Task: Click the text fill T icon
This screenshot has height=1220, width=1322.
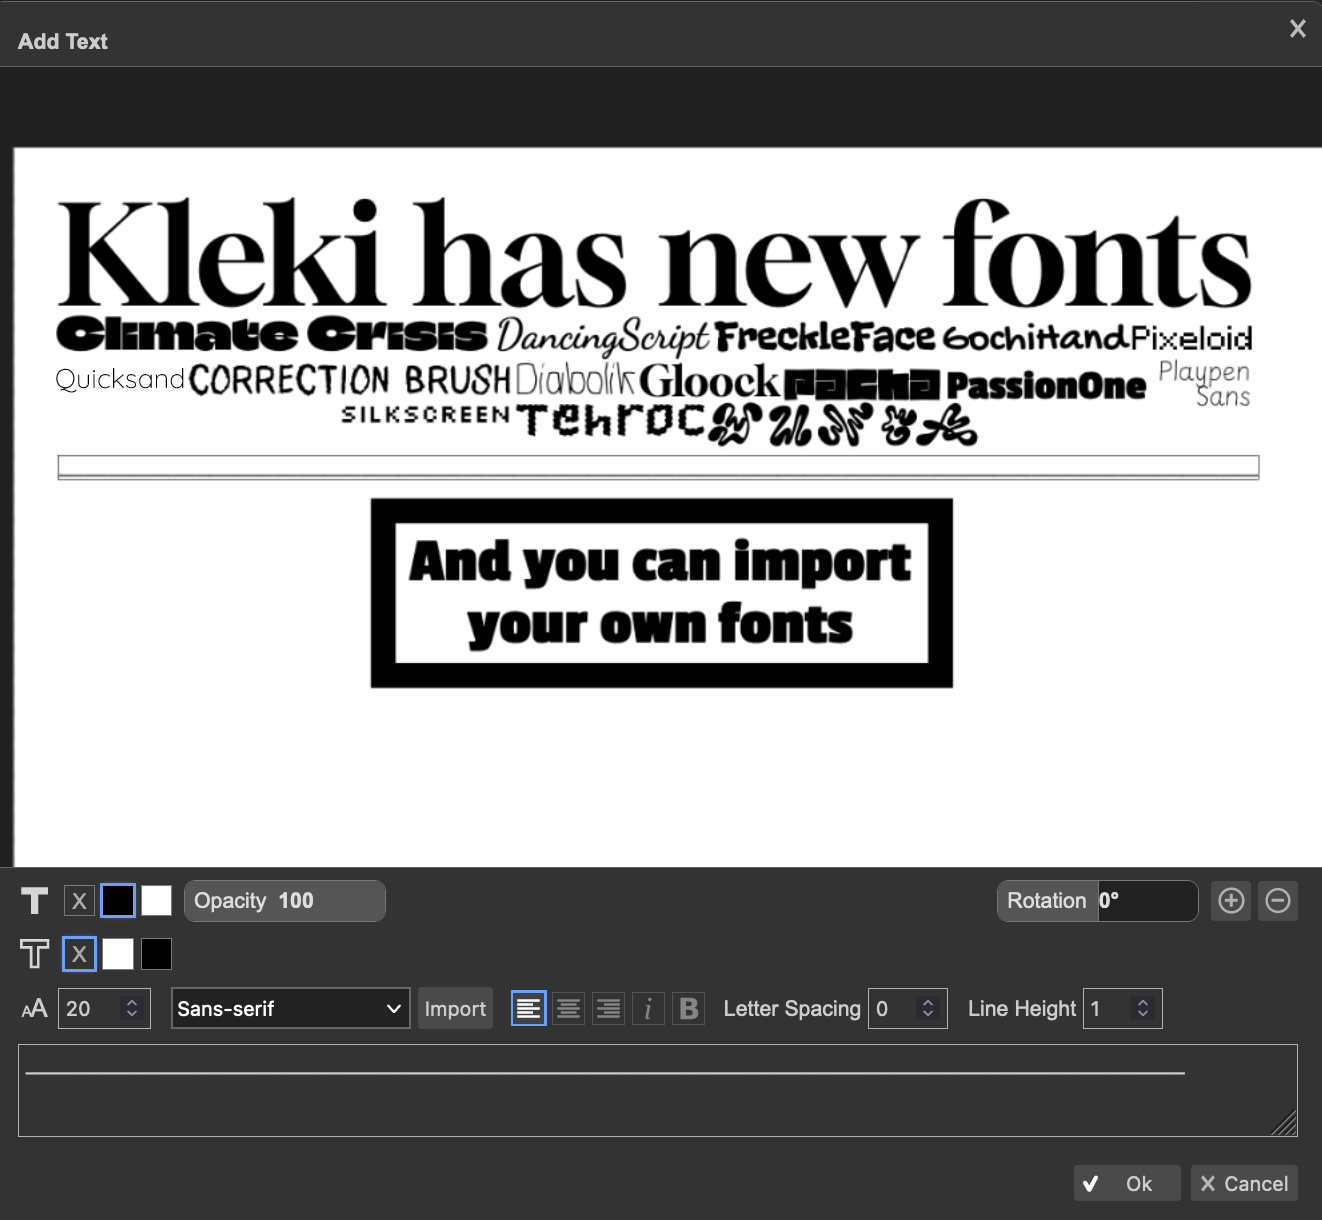Action: [x=34, y=901]
